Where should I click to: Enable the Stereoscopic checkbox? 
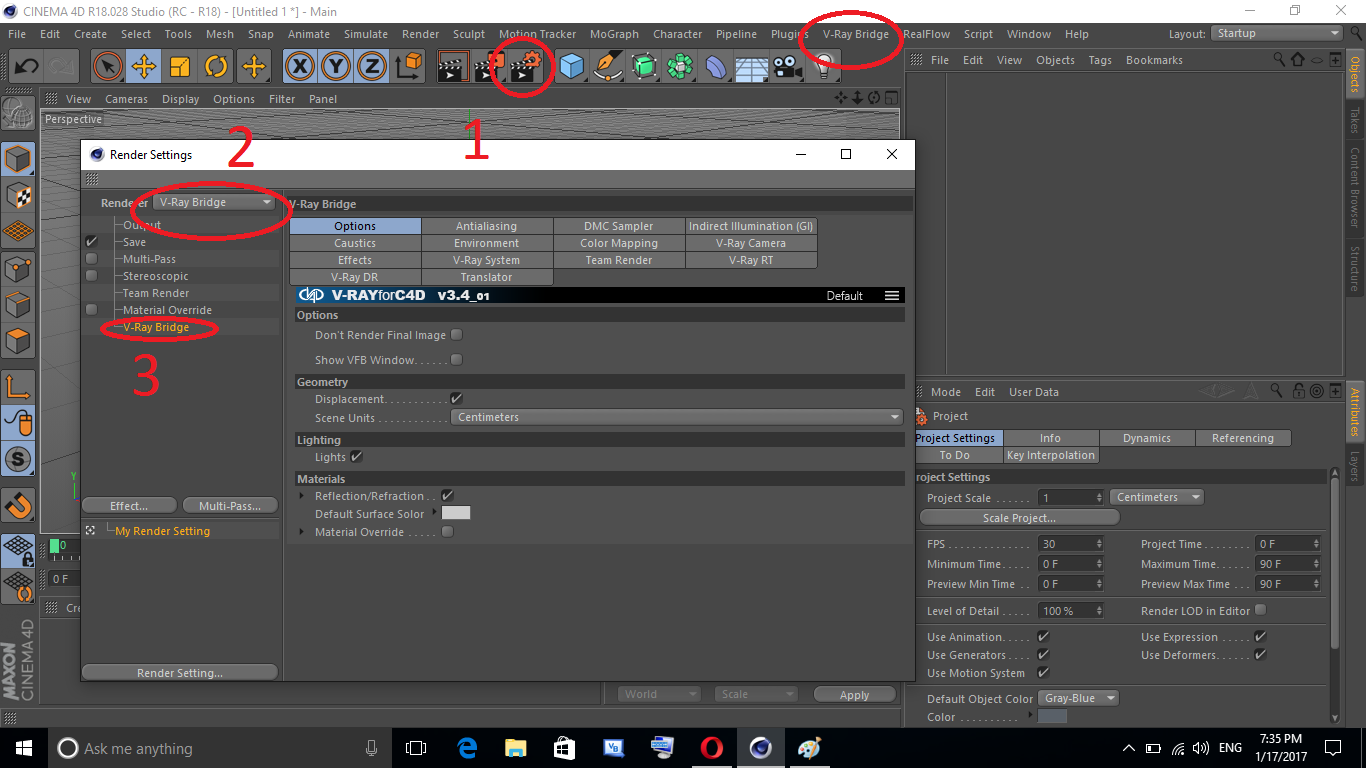coord(92,276)
